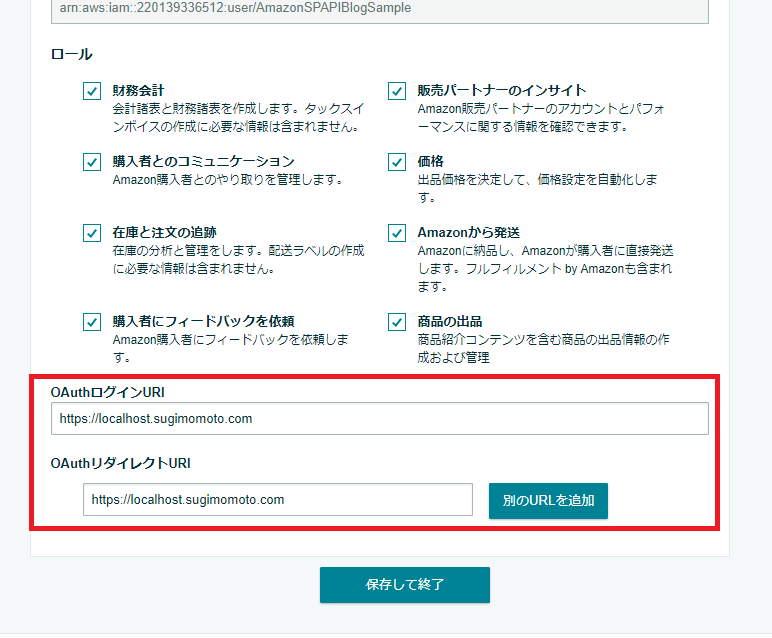Click the description starting 出品価格を決定して

[537, 189]
